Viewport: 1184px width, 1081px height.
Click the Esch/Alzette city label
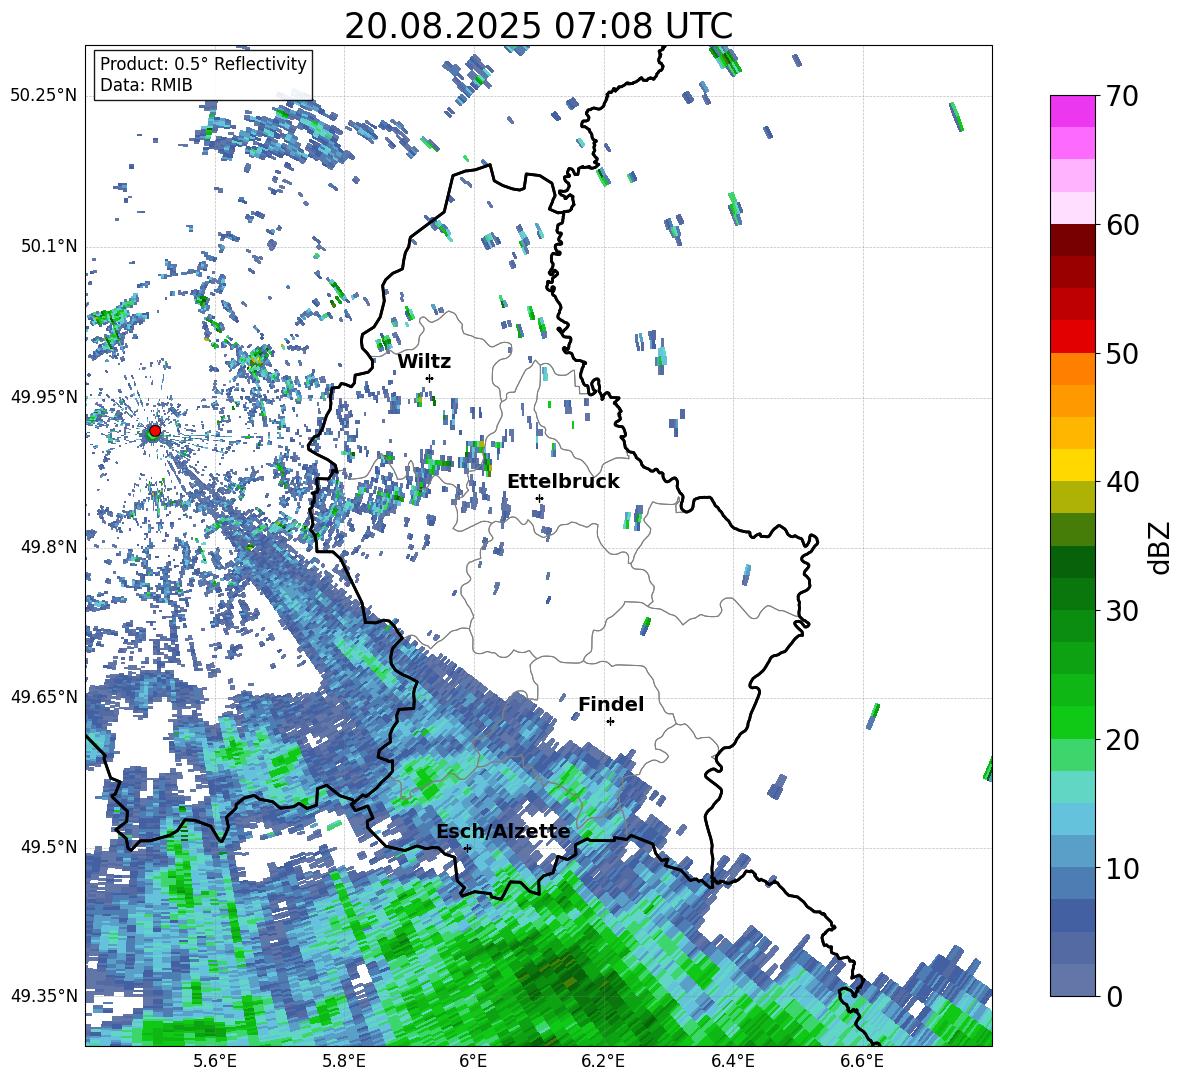pos(503,832)
